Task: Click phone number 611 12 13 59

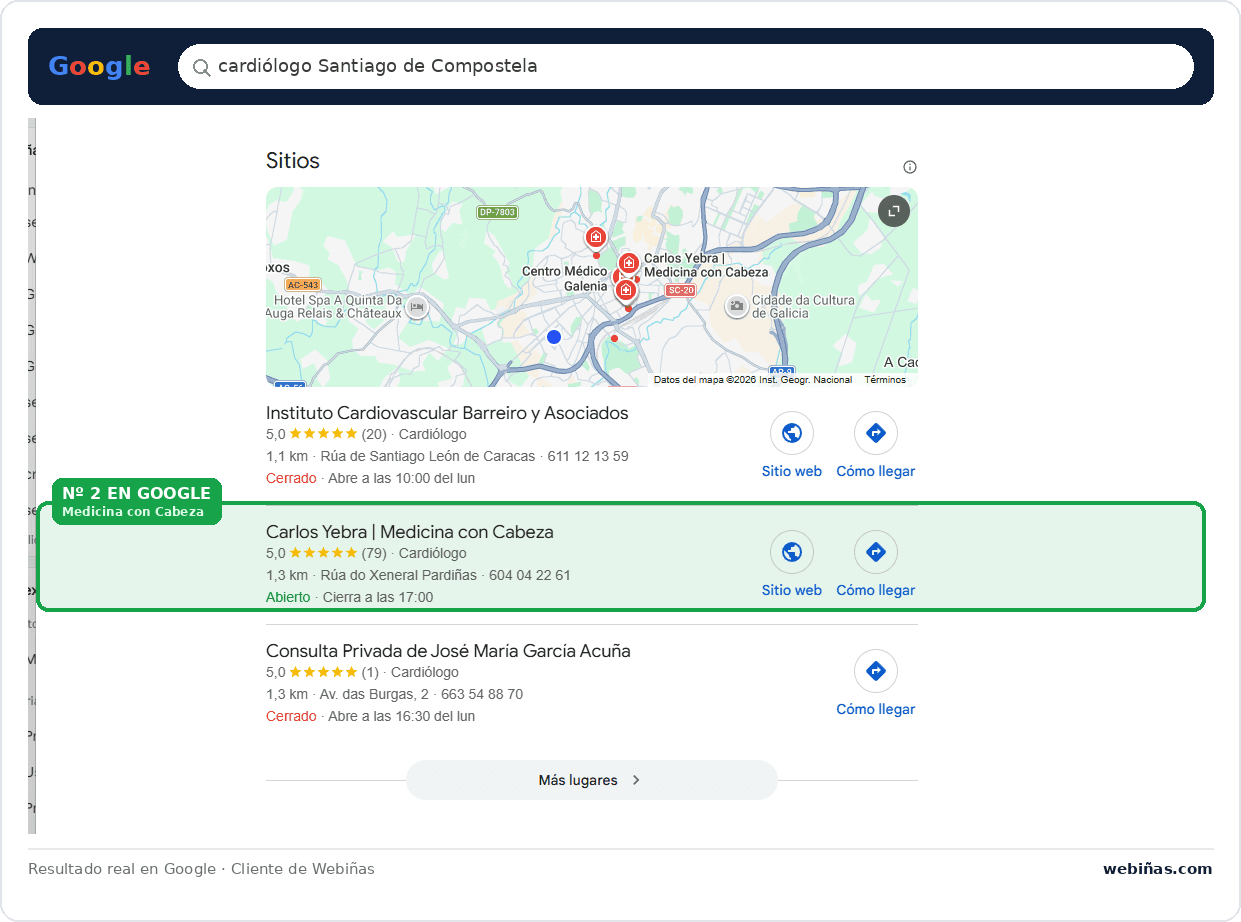Action: coord(588,456)
